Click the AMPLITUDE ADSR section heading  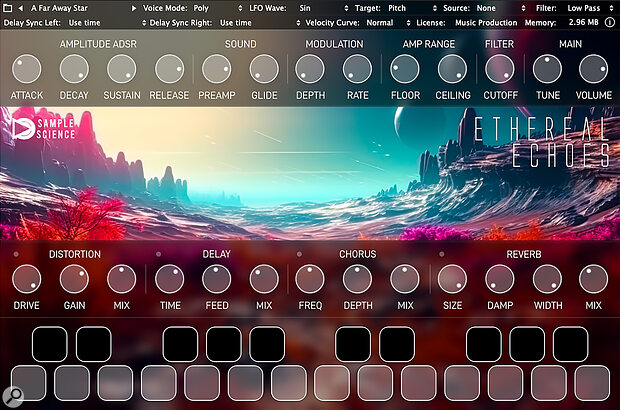pos(98,44)
